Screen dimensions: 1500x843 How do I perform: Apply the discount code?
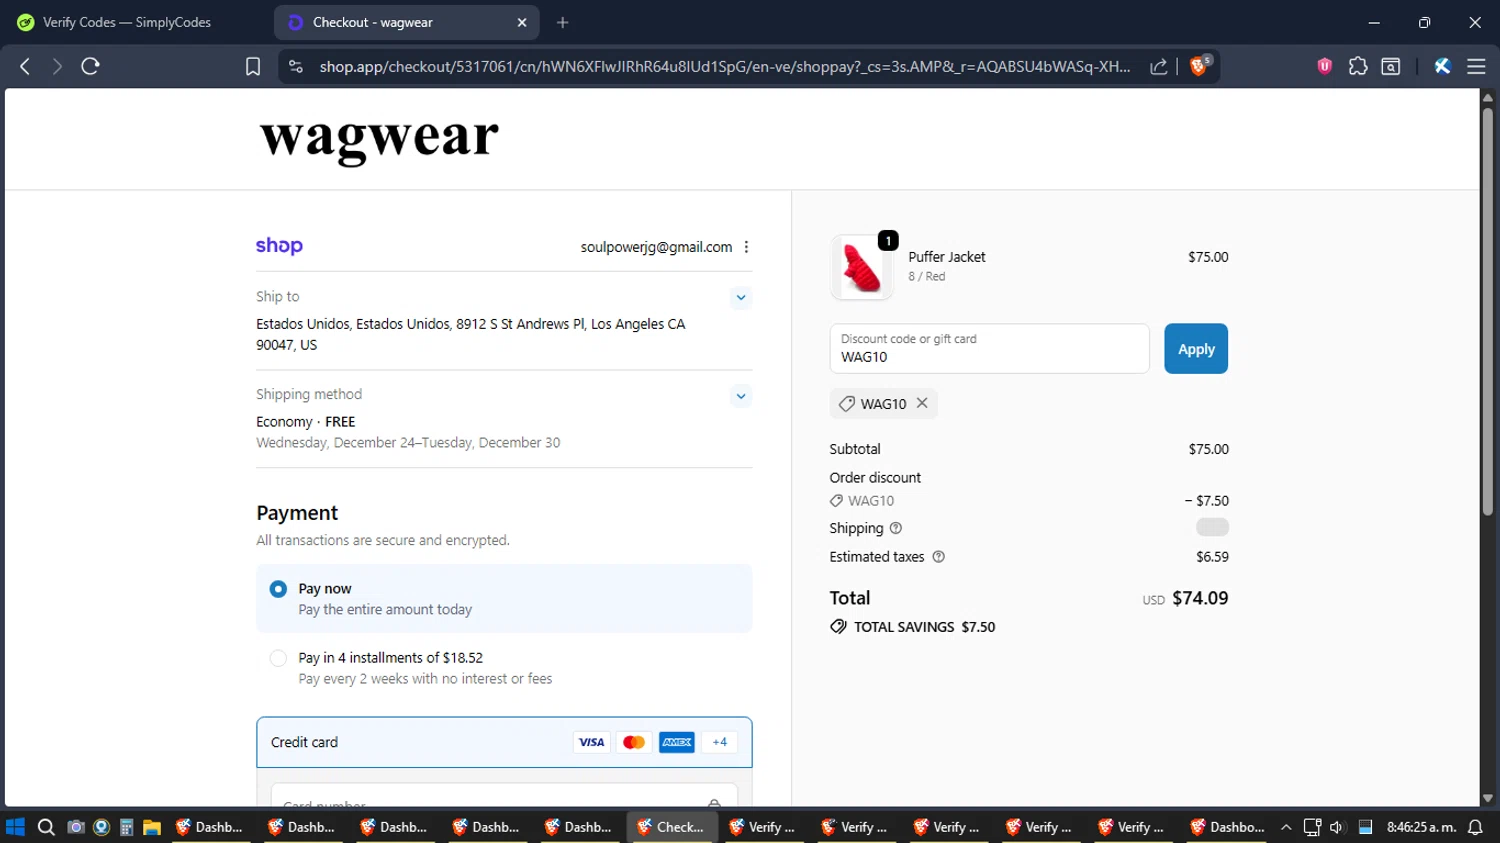[x=1196, y=349]
